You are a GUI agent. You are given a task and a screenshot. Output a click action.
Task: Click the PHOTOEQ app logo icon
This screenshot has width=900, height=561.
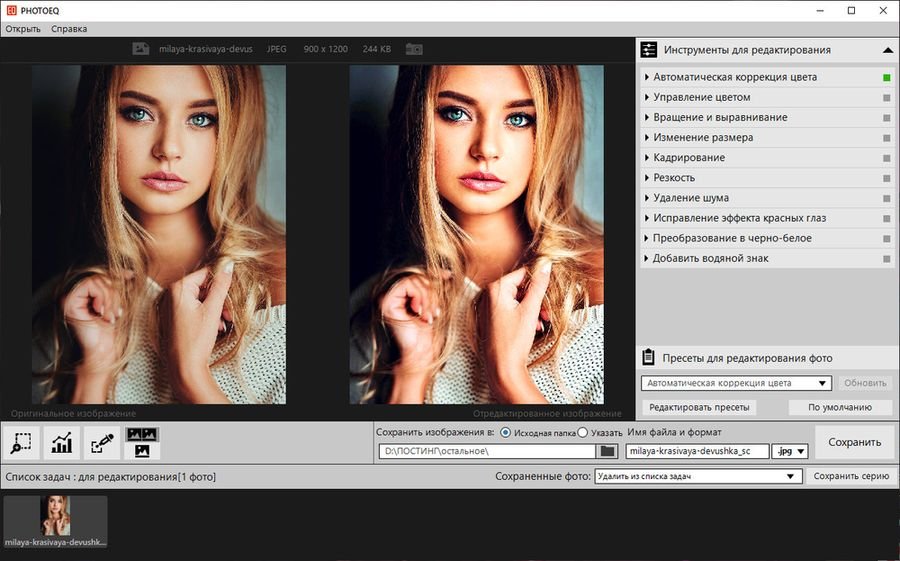pyautogui.click(x=11, y=10)
